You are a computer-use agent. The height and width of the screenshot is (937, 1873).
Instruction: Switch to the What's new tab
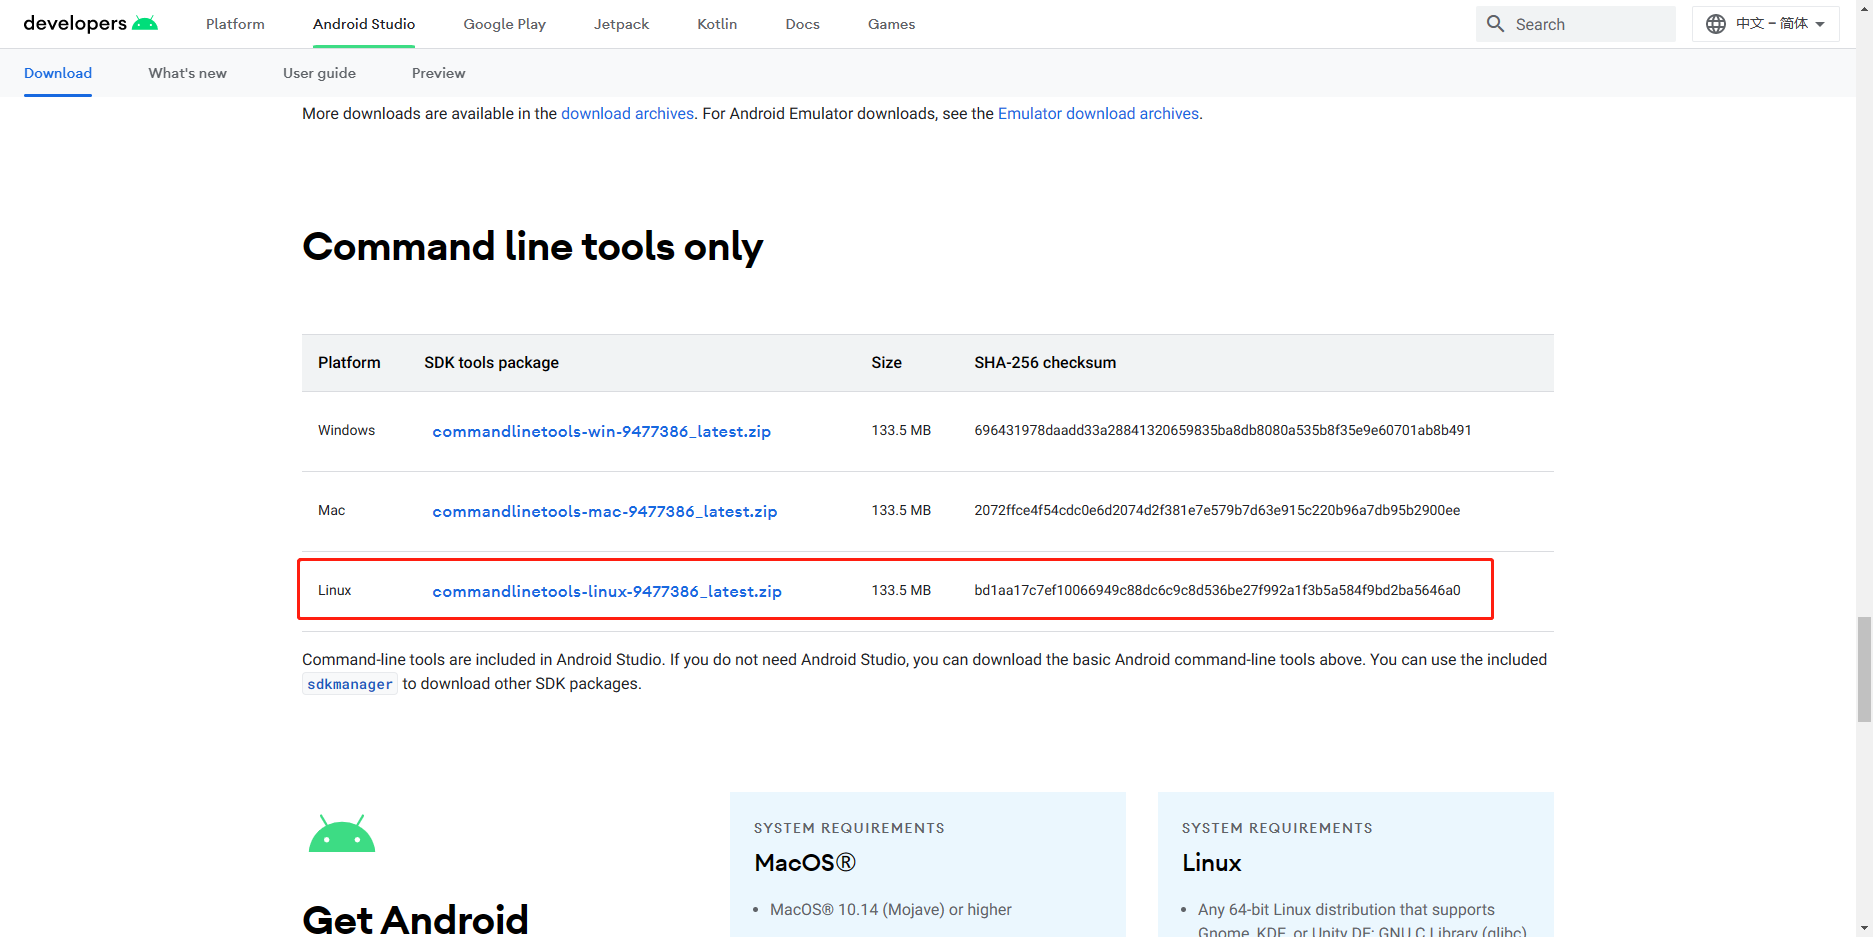pyautogui.click(x=187, y=73)
